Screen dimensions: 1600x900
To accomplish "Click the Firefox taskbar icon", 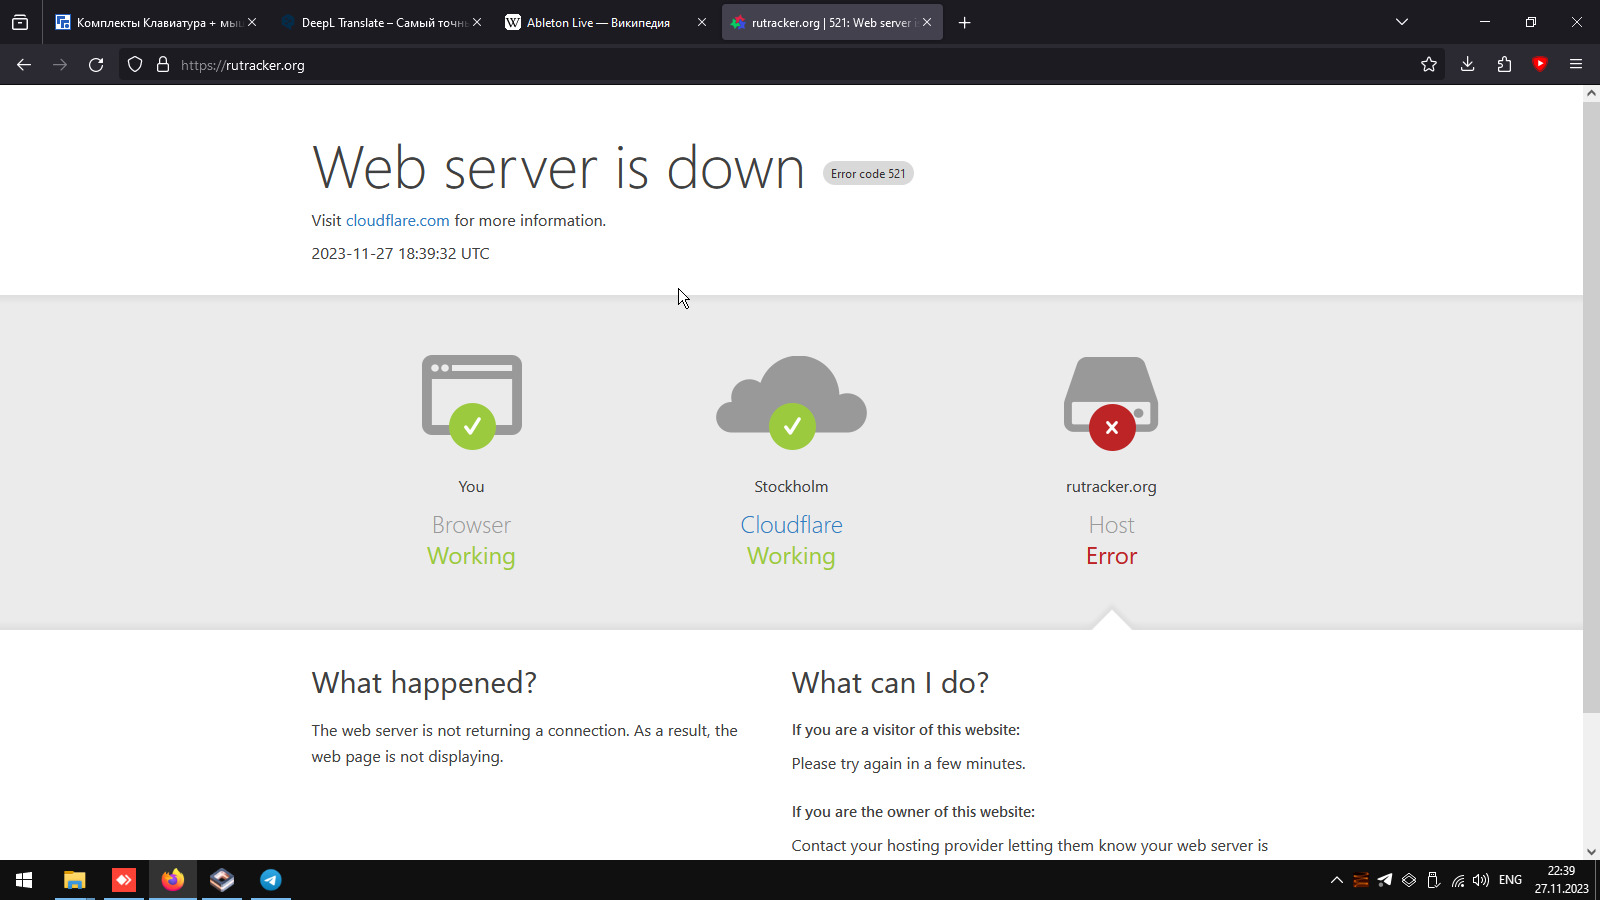I will pyautogui.click(x=173, y=880).
